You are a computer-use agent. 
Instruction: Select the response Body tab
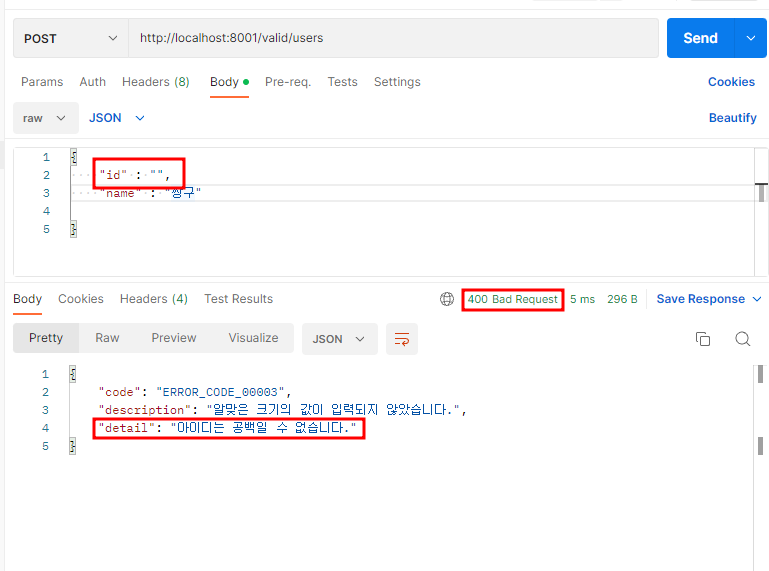(27, 299)
